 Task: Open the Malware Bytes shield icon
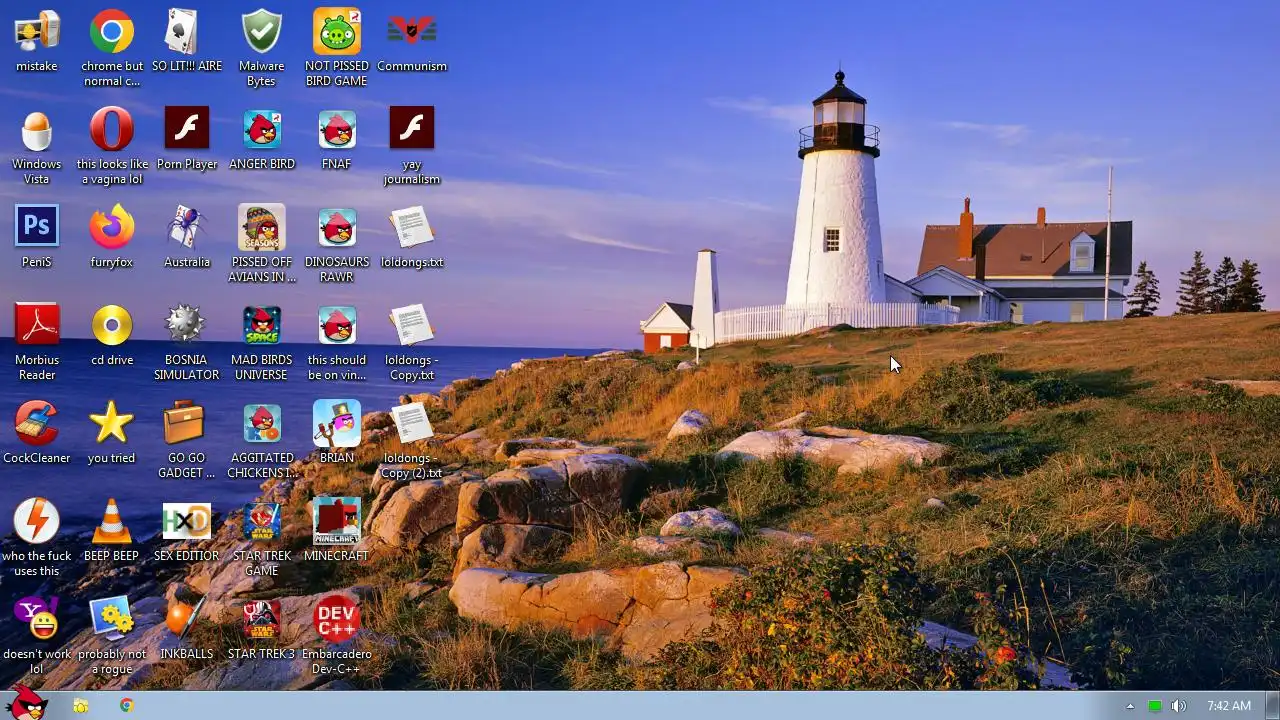pos(262,32)
